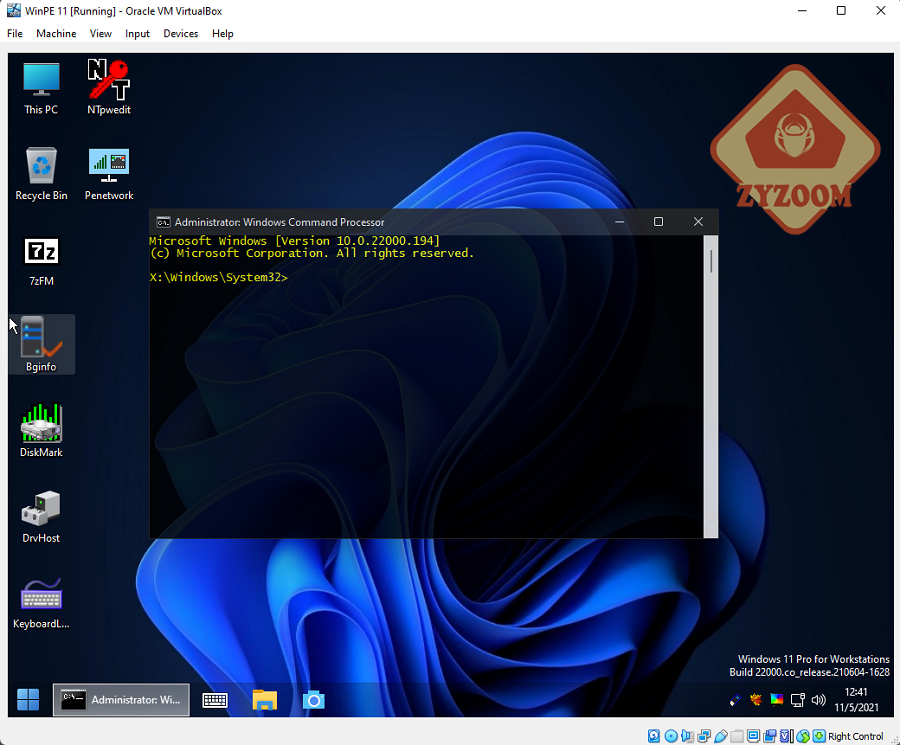Click the volume speaker tray icon

pyautogui.click(x=818, y=700)
